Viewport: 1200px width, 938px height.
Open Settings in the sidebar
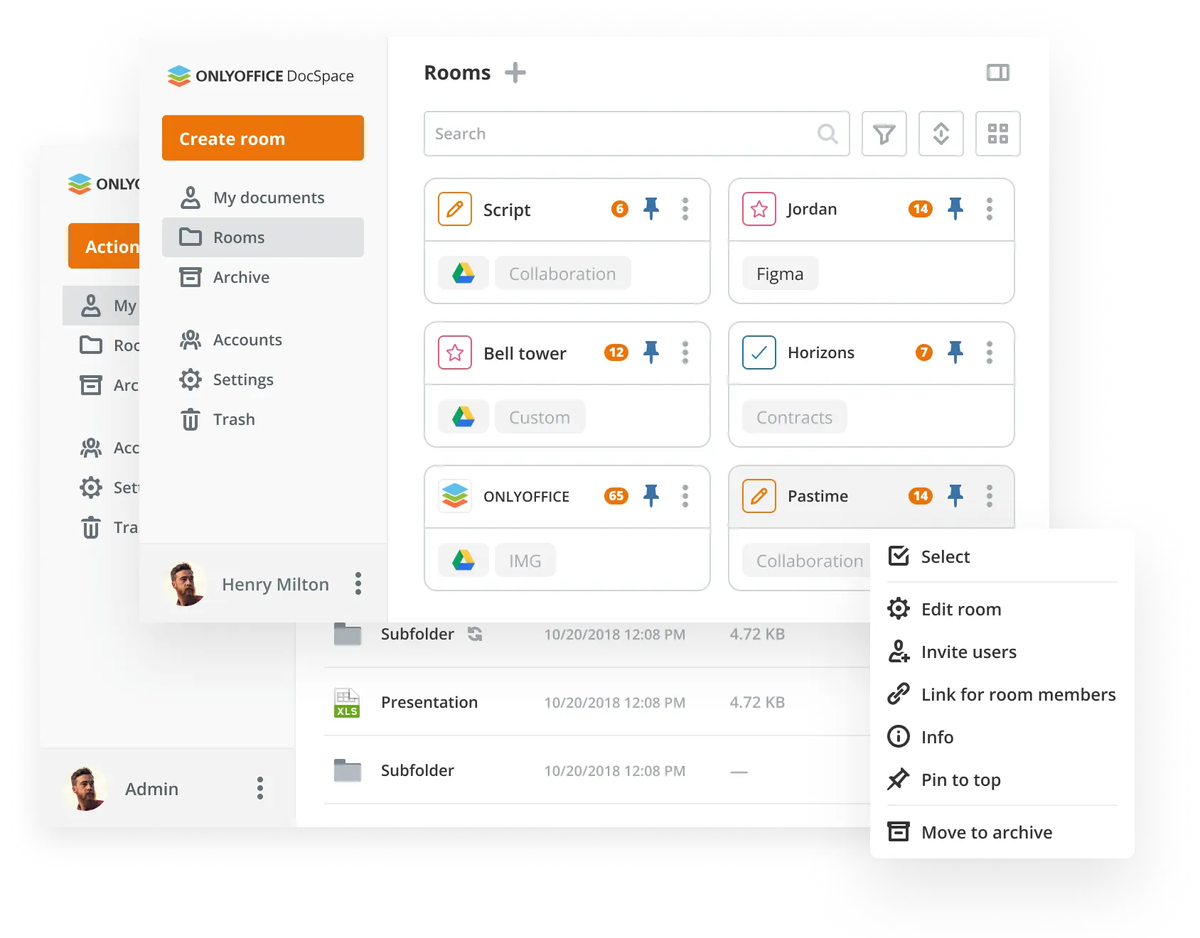pyautogui.click(x=263, y=380)
